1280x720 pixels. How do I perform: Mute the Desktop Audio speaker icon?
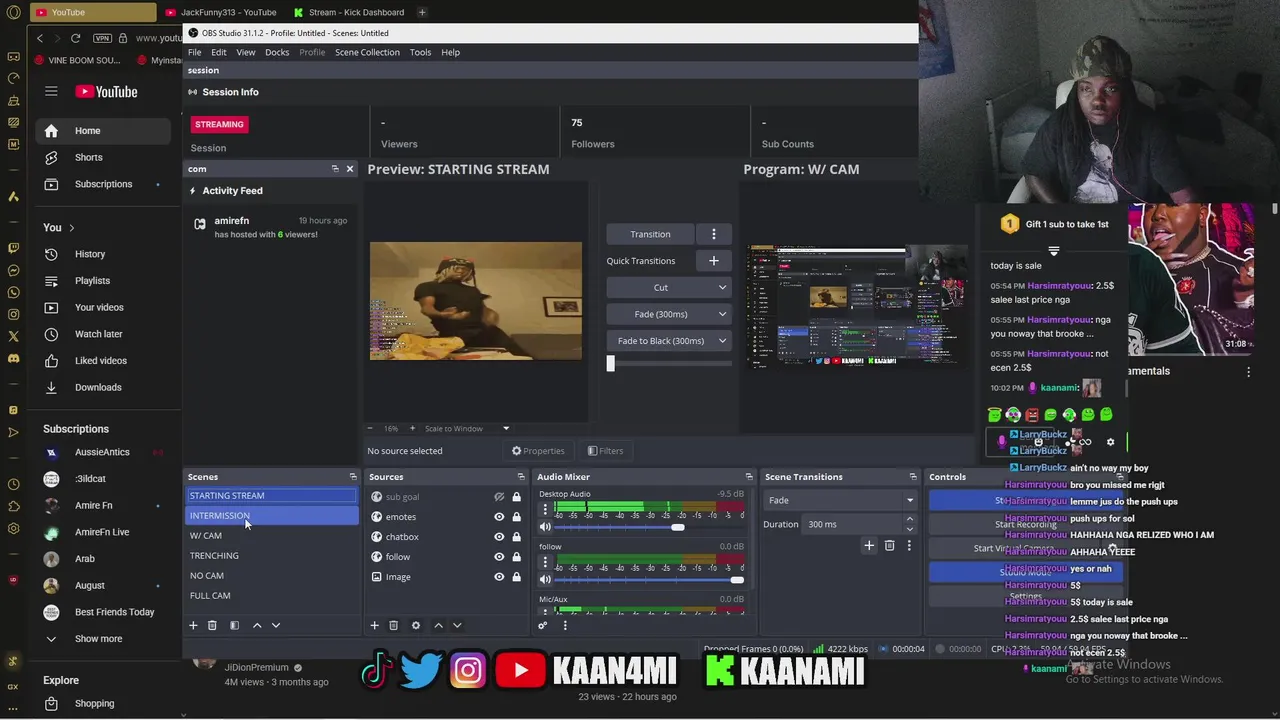tap(545, 527)
